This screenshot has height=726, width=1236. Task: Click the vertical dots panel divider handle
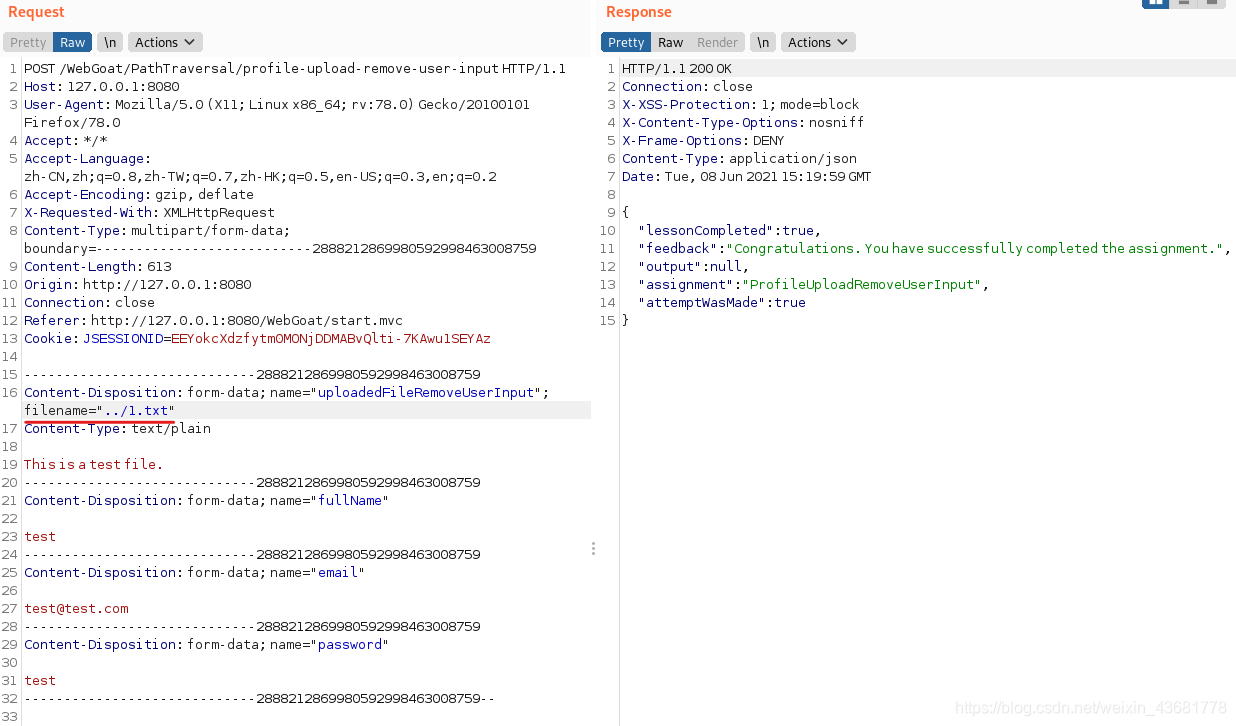point(593,548)
